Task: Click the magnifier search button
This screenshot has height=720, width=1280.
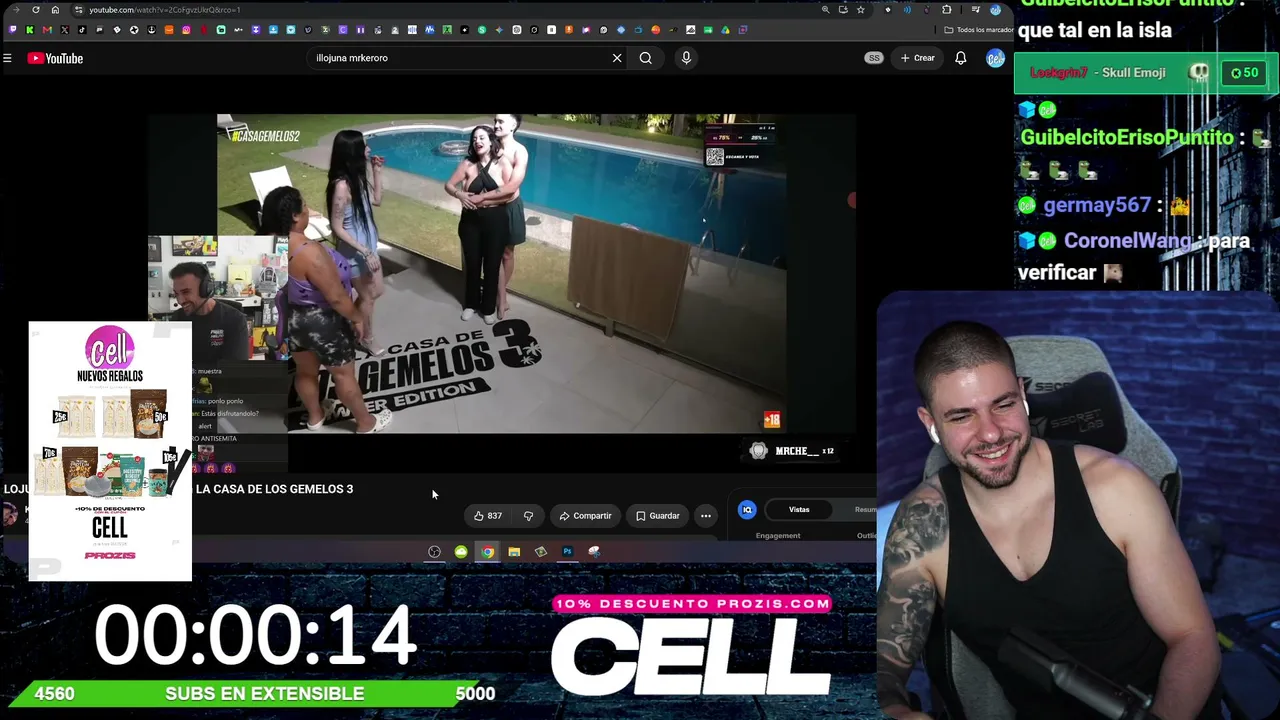Action: [x=646, y=58]
